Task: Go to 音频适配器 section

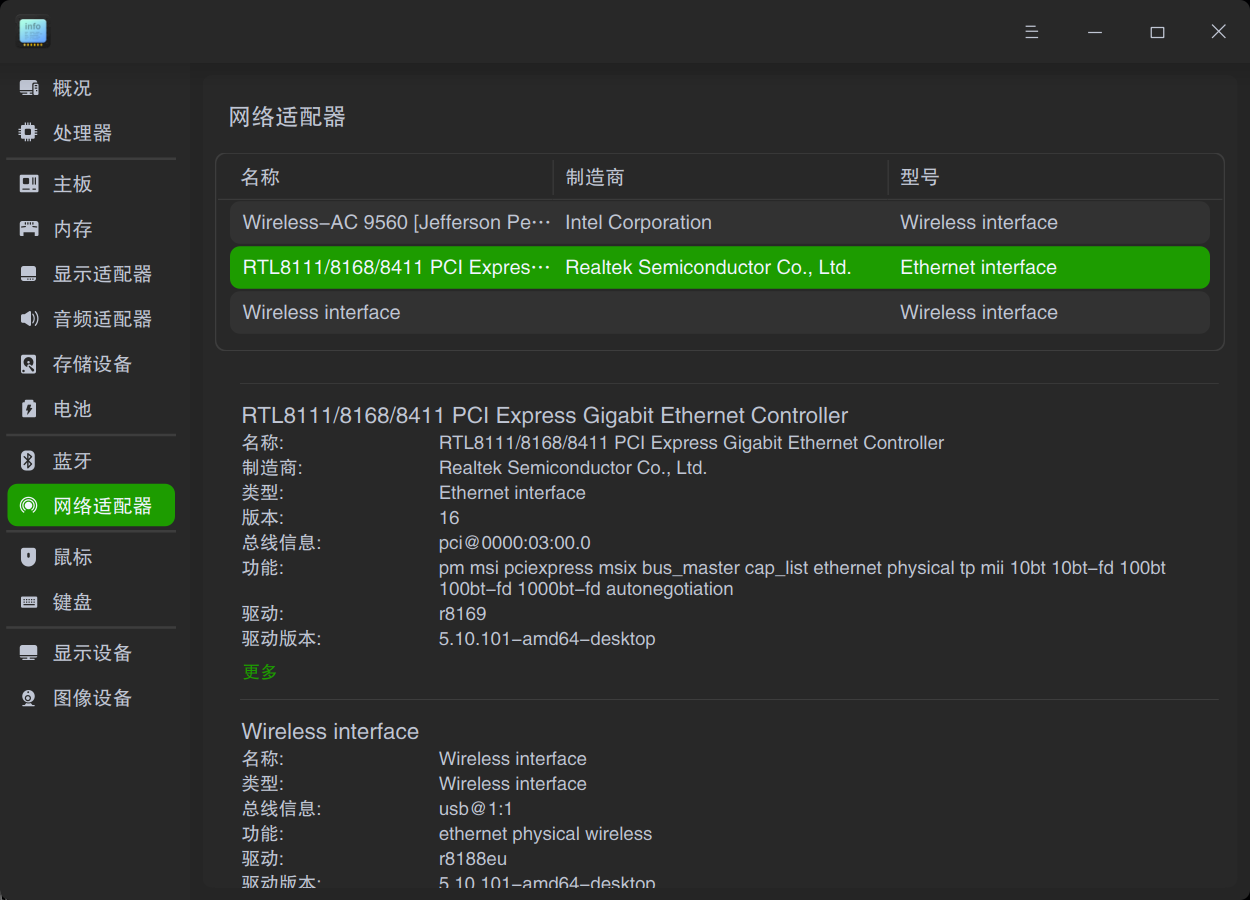Action: (91, 319)
